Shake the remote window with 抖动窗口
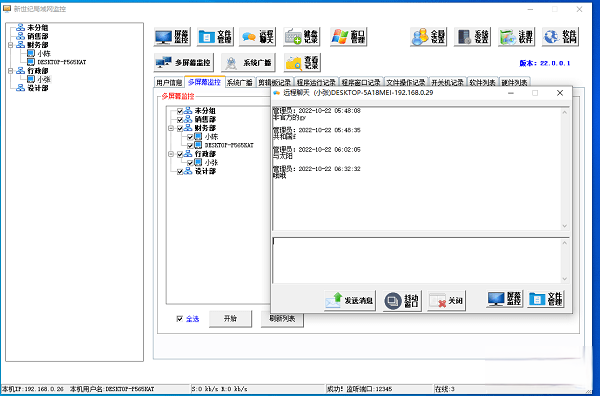 point(402,301)
